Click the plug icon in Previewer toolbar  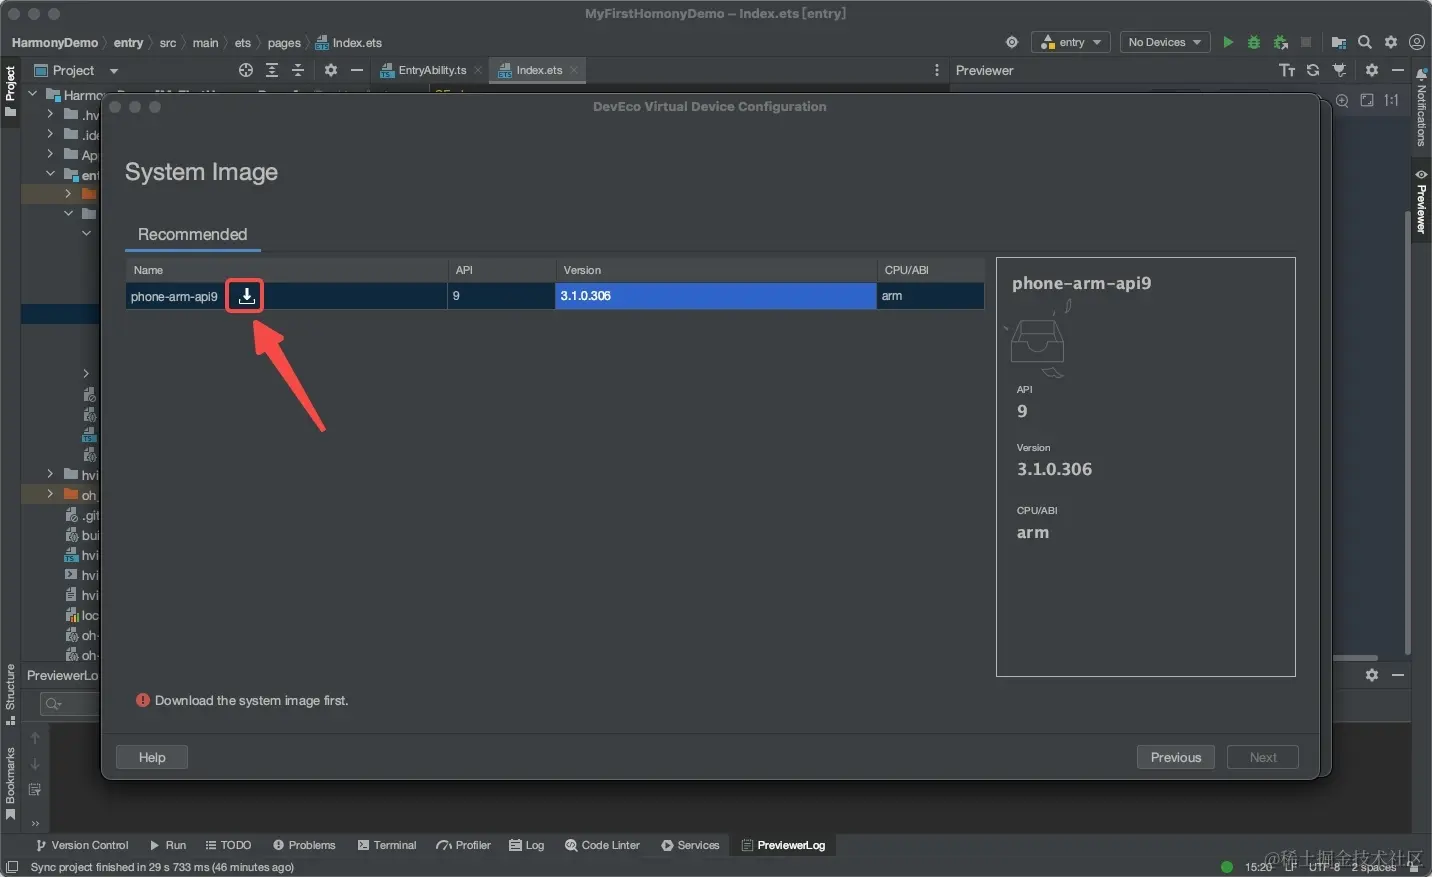click(1339, 70)
